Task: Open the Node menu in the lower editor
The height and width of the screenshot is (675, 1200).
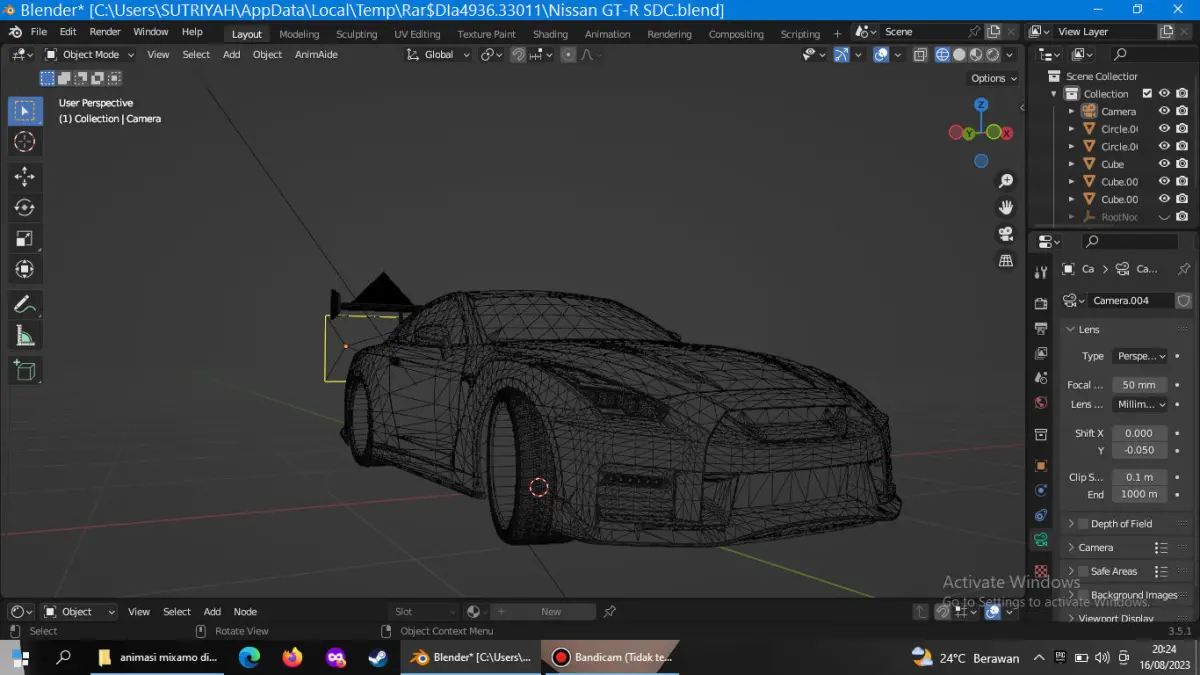Action: click(245, 611)
